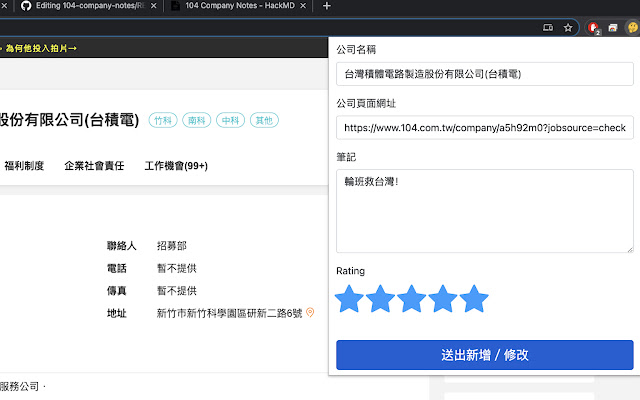The width and height of the screenshot is (640, 400).
Task: Set rating to two stars
Action: click(380, 299)
